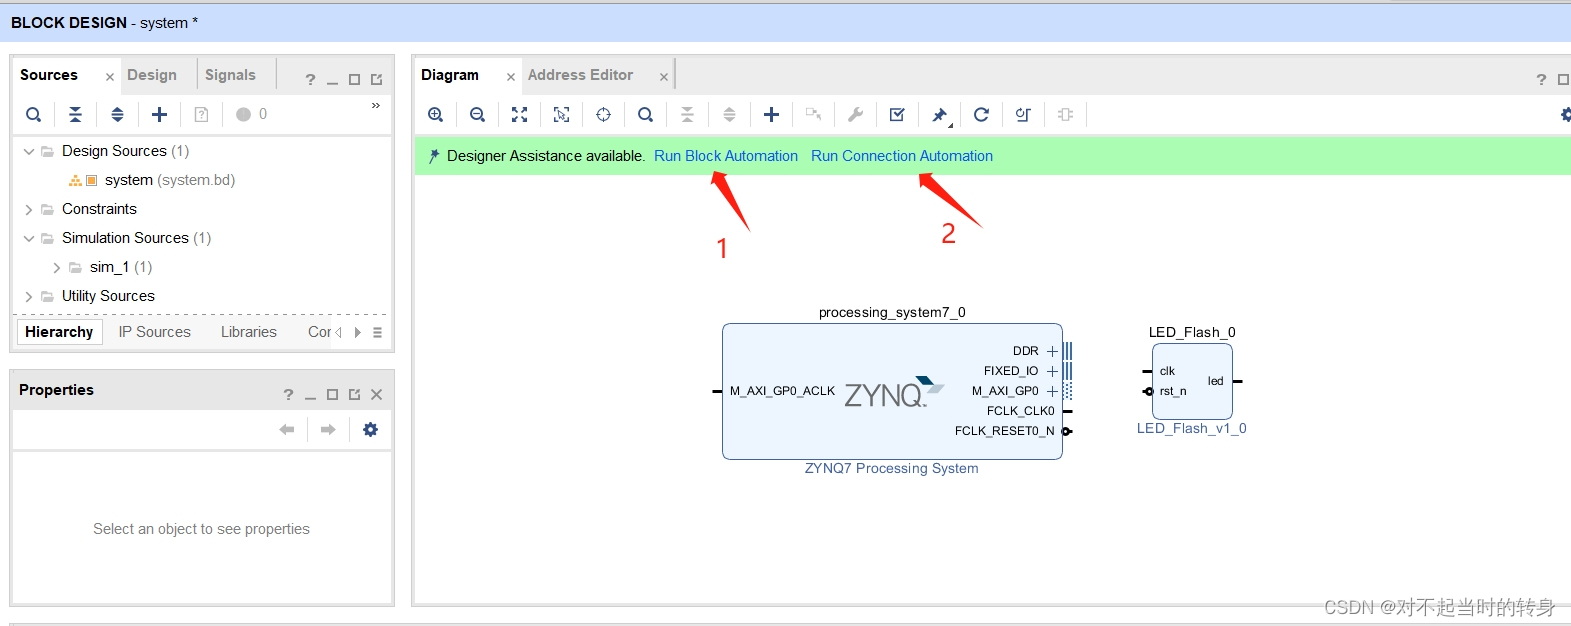Open bottom tabs list menu
Screen dimensions: 1571x626
377,333
